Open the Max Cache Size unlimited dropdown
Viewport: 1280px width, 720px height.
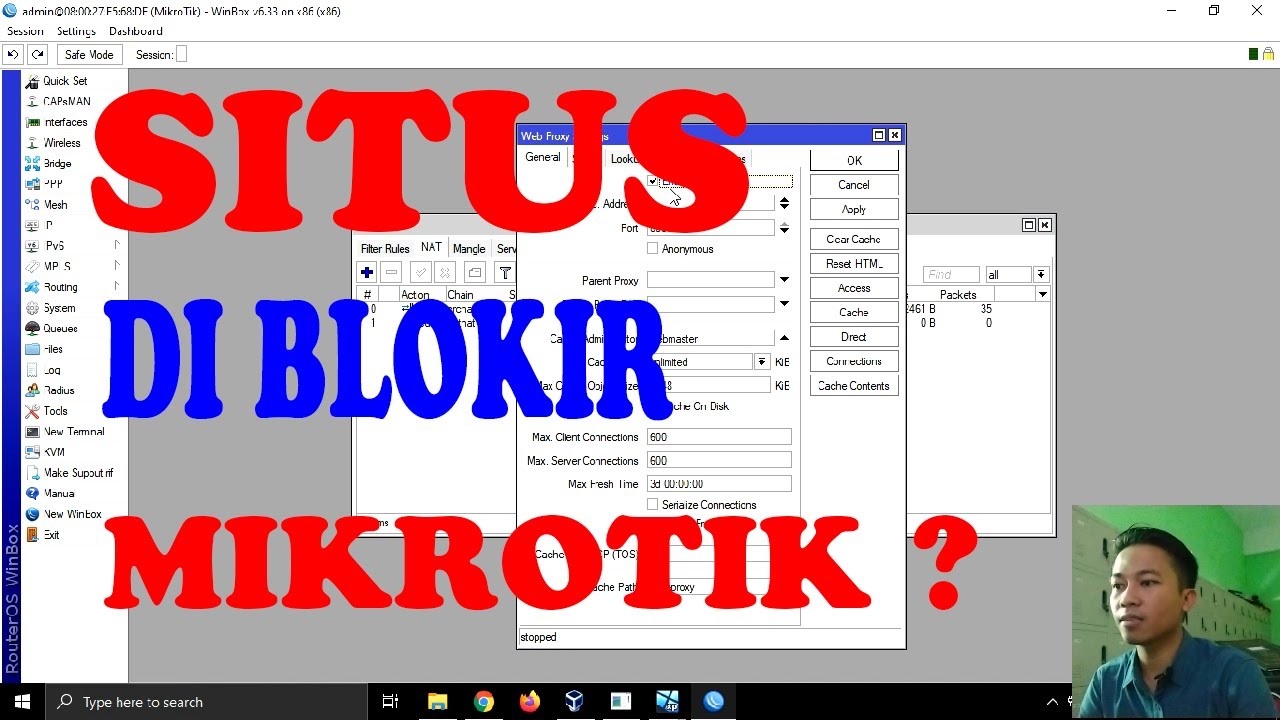point(762,362)
